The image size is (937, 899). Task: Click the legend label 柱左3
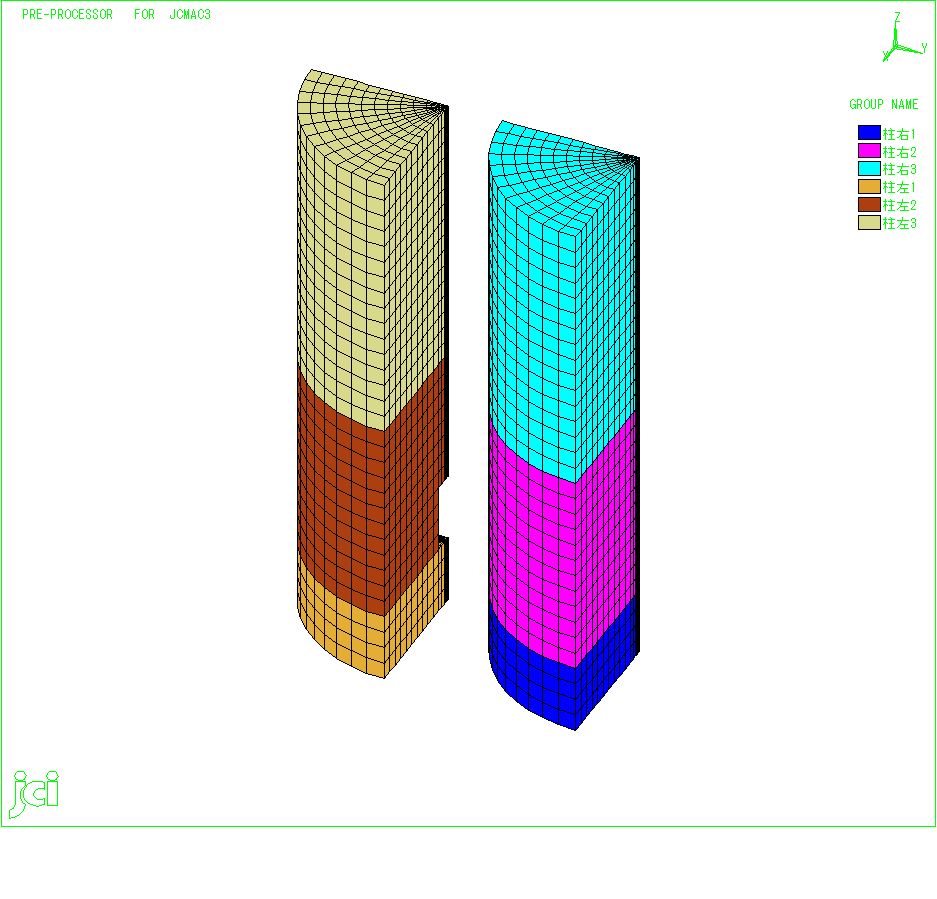(899, 223)
